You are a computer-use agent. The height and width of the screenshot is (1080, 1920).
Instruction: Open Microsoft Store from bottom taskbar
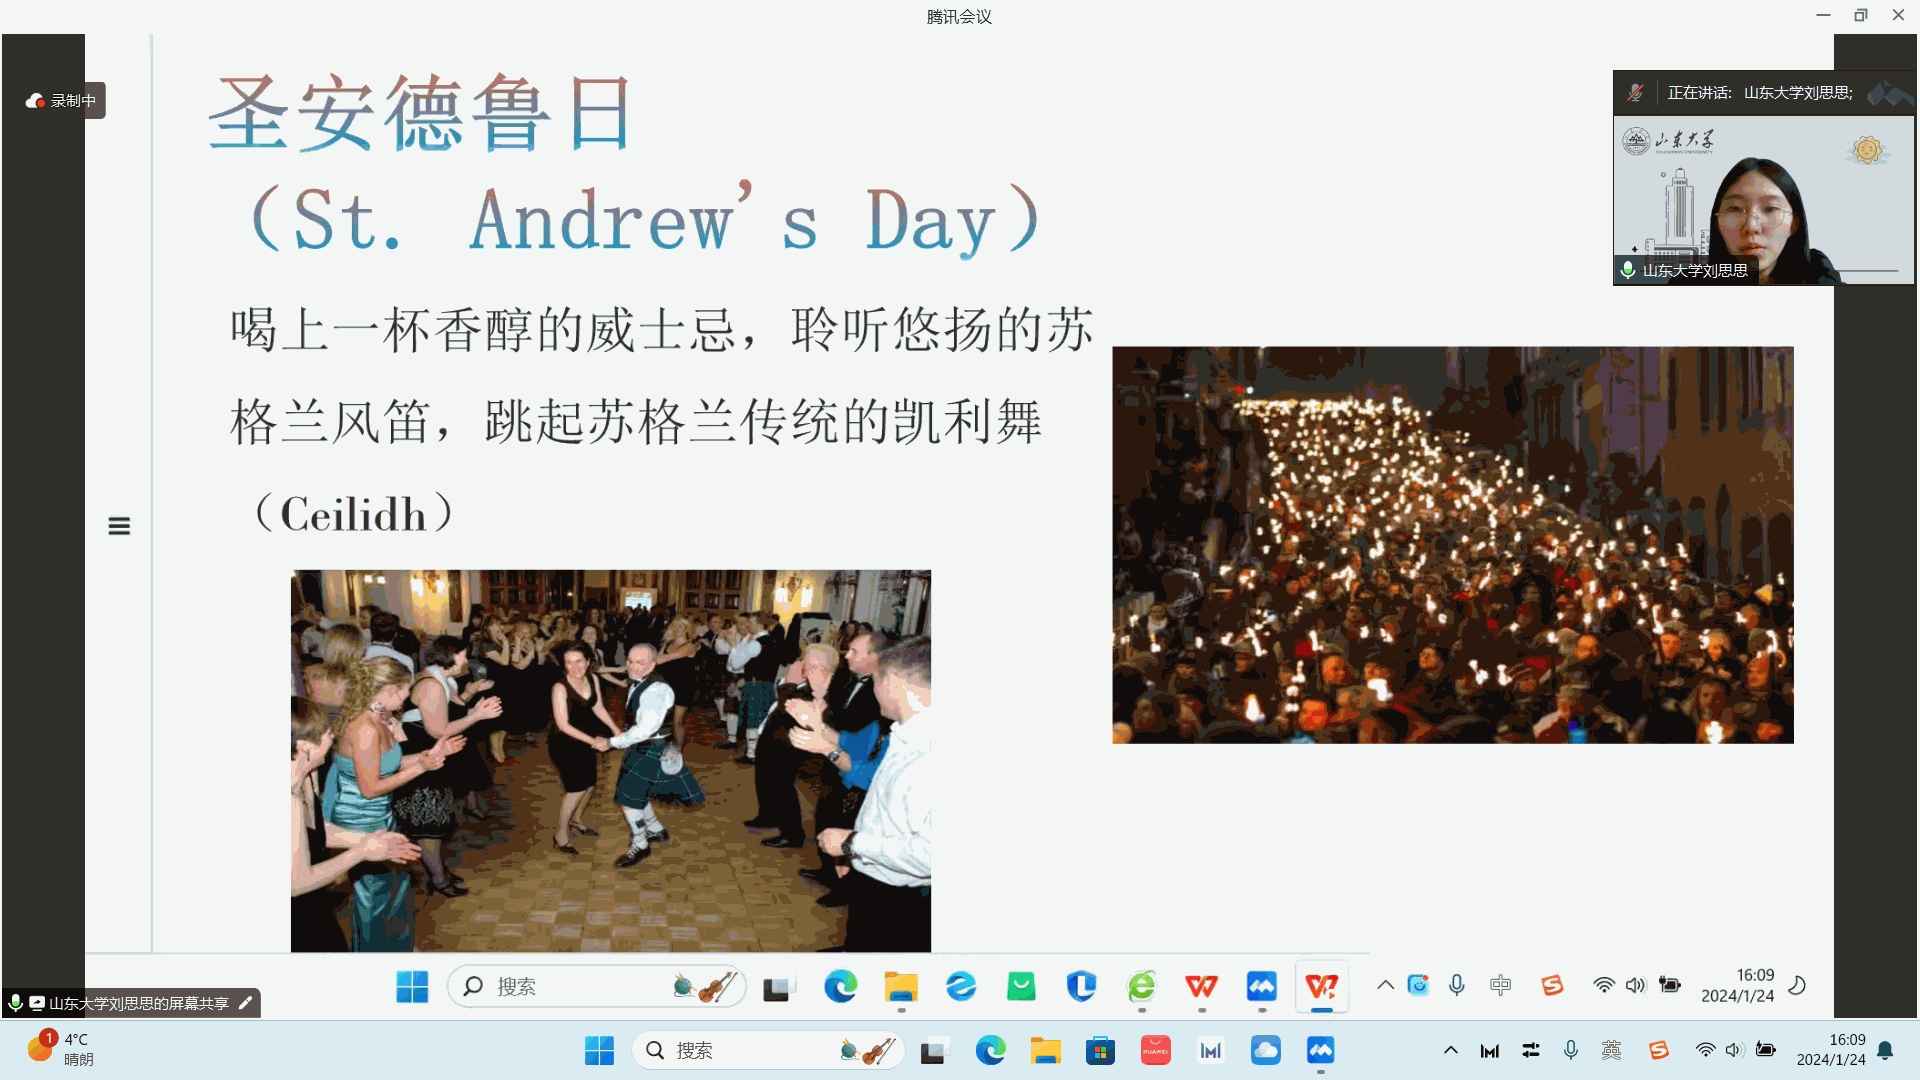click(1100, 1050)
